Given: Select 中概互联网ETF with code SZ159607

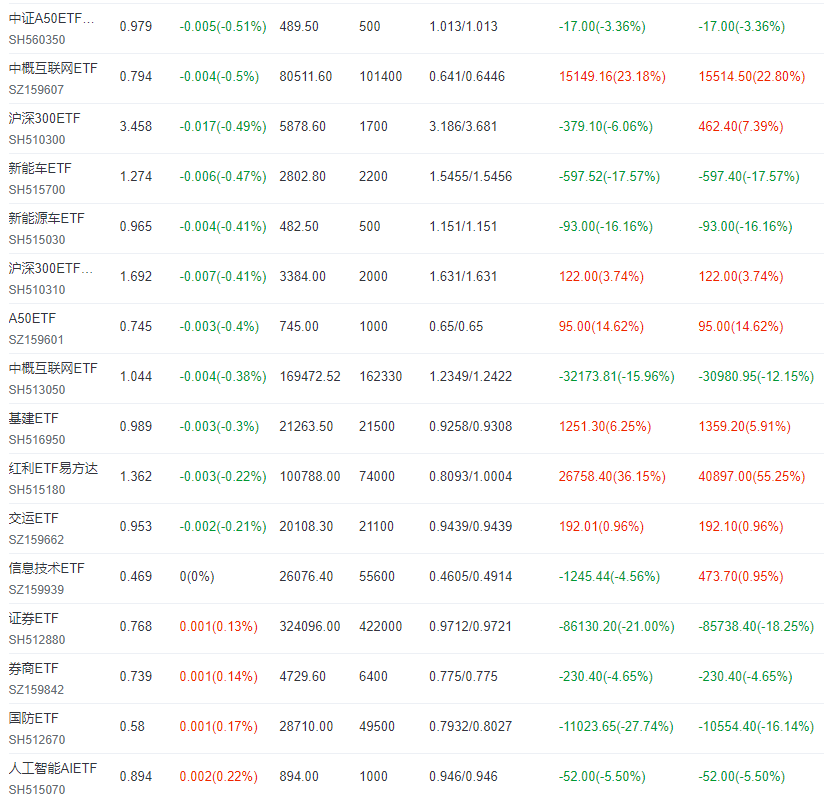Looking at the screenshot, I should click(x=53, y=68).
